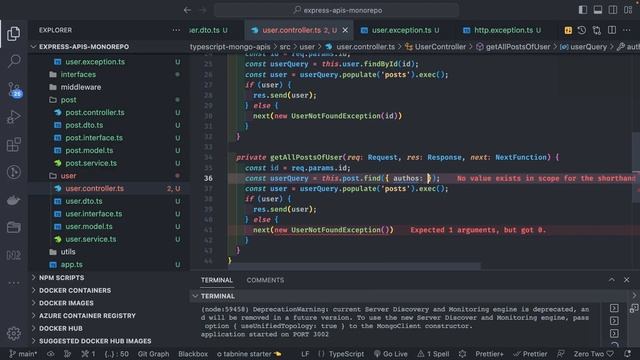Maximize panel with the up chevron
640x360 pixels.
pyautogui.click(x=611, y=280)
